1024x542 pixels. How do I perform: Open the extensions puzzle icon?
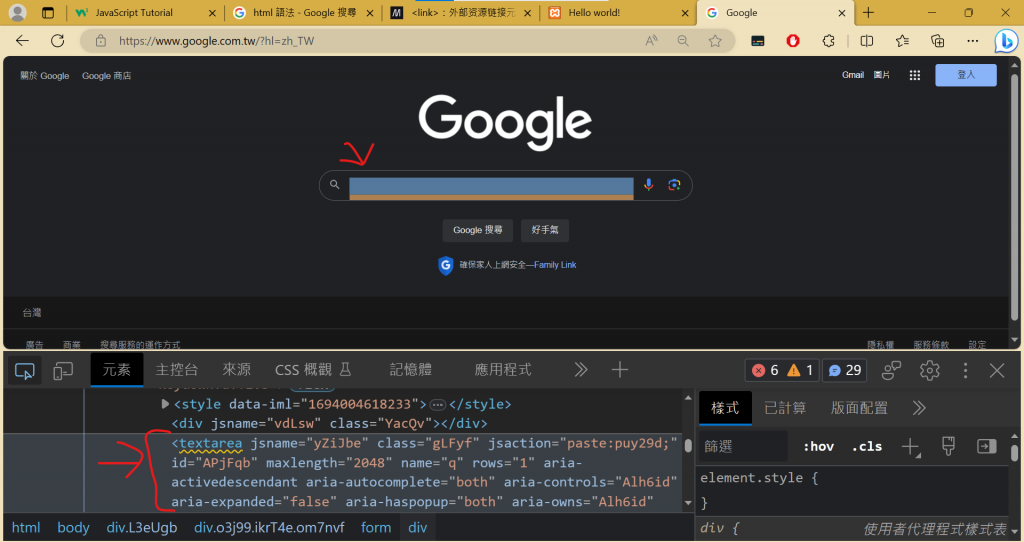[x=828, y=40]
